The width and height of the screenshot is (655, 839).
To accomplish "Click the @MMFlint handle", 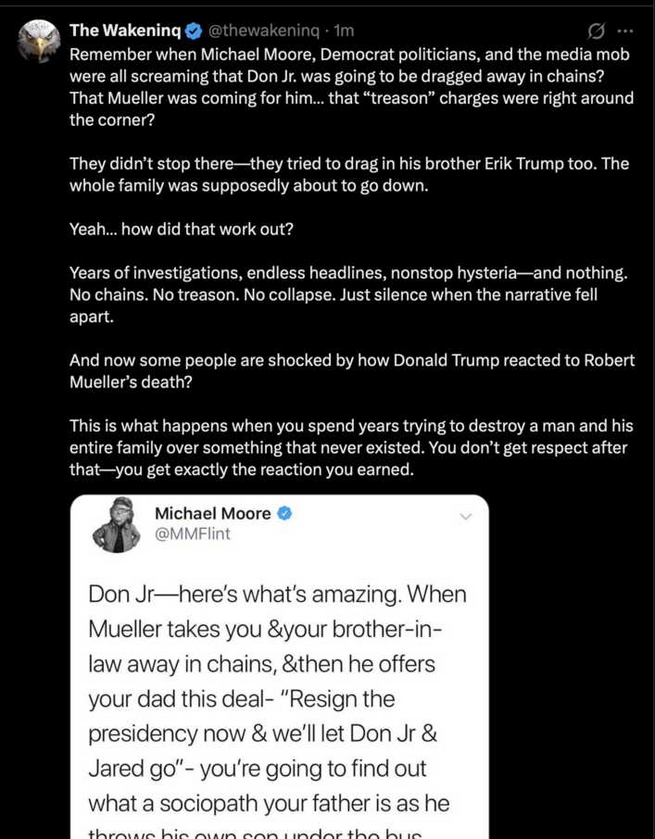I will [x=192, y=534].
